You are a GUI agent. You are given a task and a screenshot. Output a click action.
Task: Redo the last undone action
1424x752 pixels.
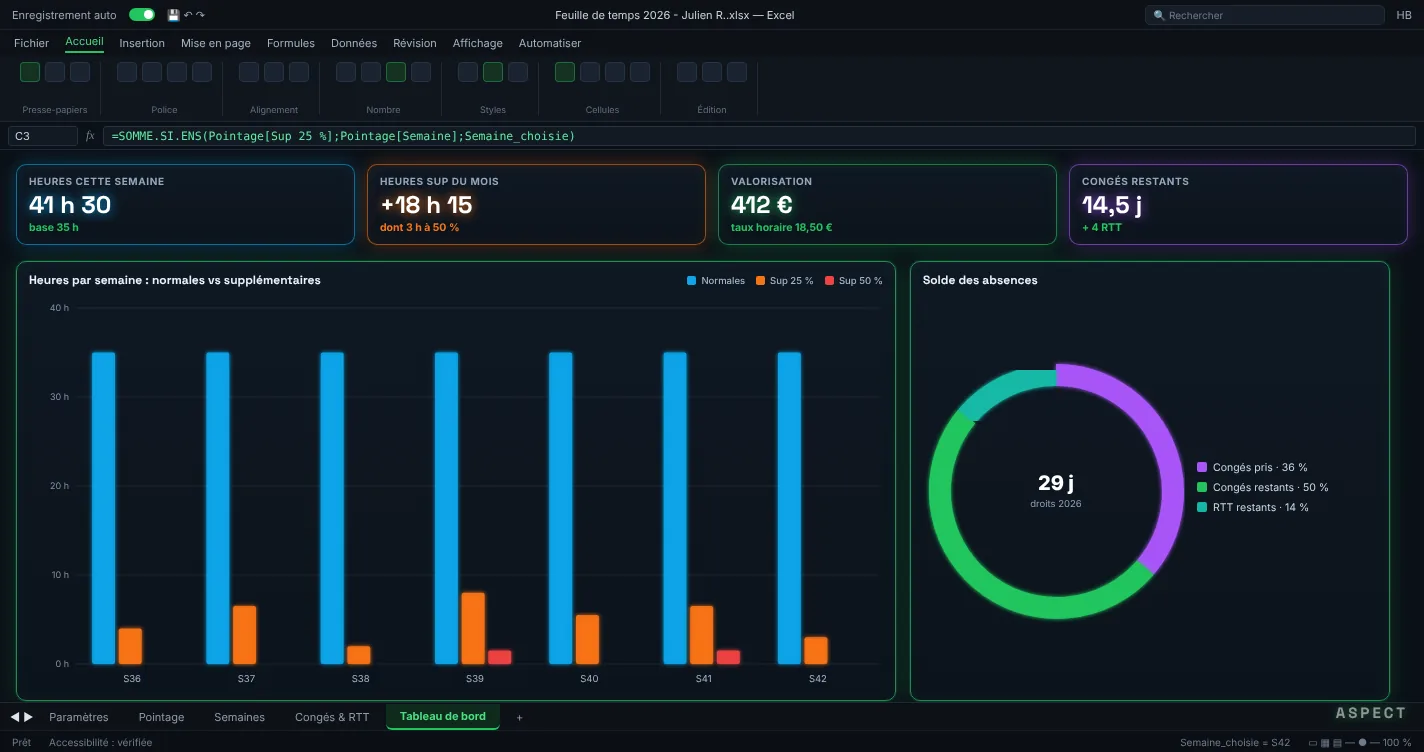pos(200,15)
